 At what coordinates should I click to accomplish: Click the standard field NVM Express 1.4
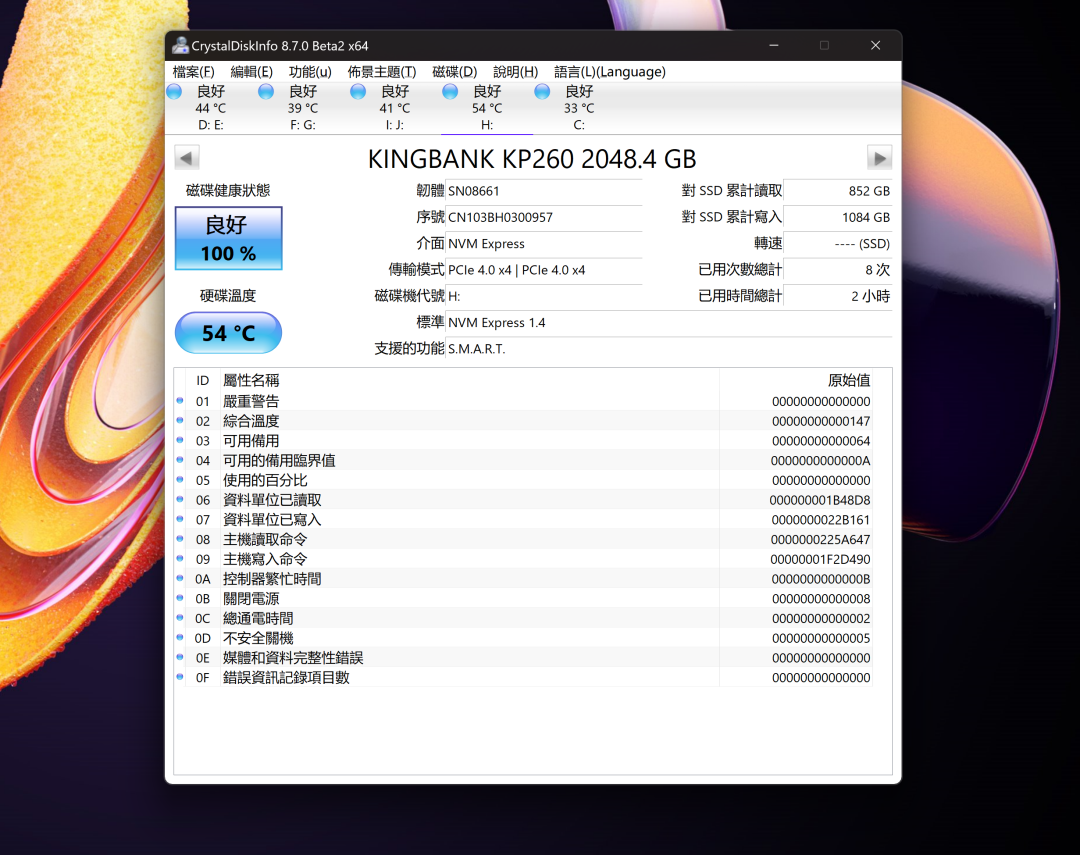669,322
